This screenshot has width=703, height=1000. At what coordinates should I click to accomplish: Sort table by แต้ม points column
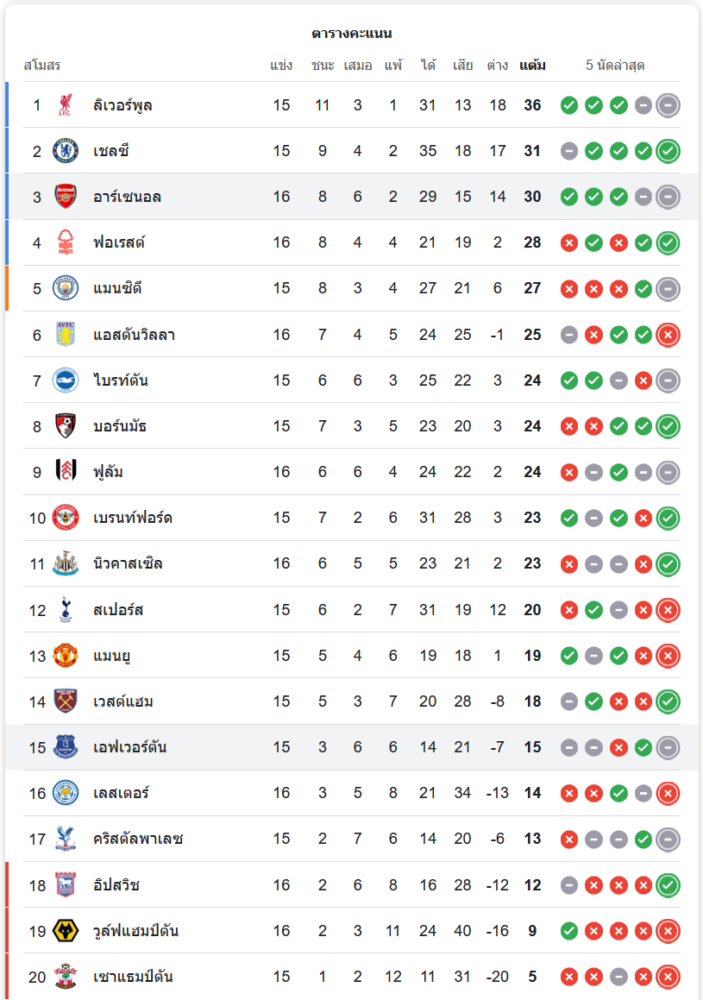pos(532,66)
